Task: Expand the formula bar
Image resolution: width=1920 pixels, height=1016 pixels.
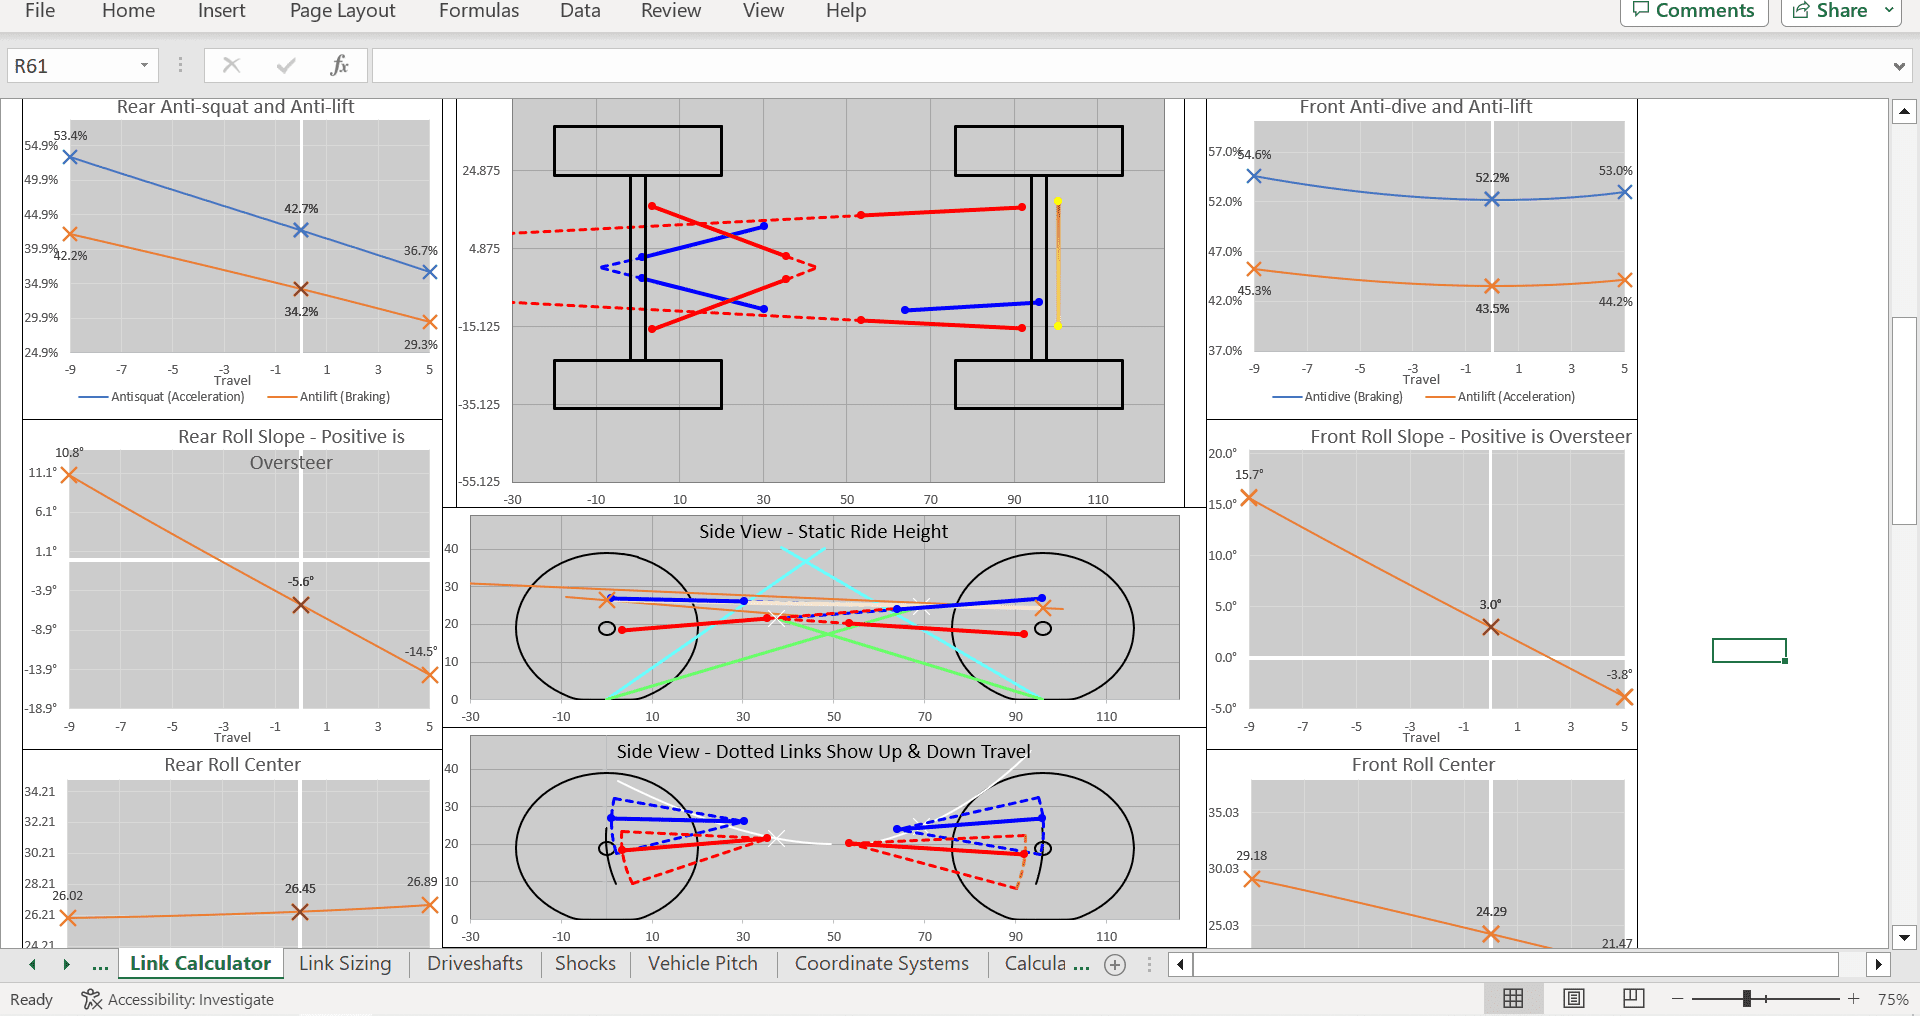Action: [x=1899, y=67]
